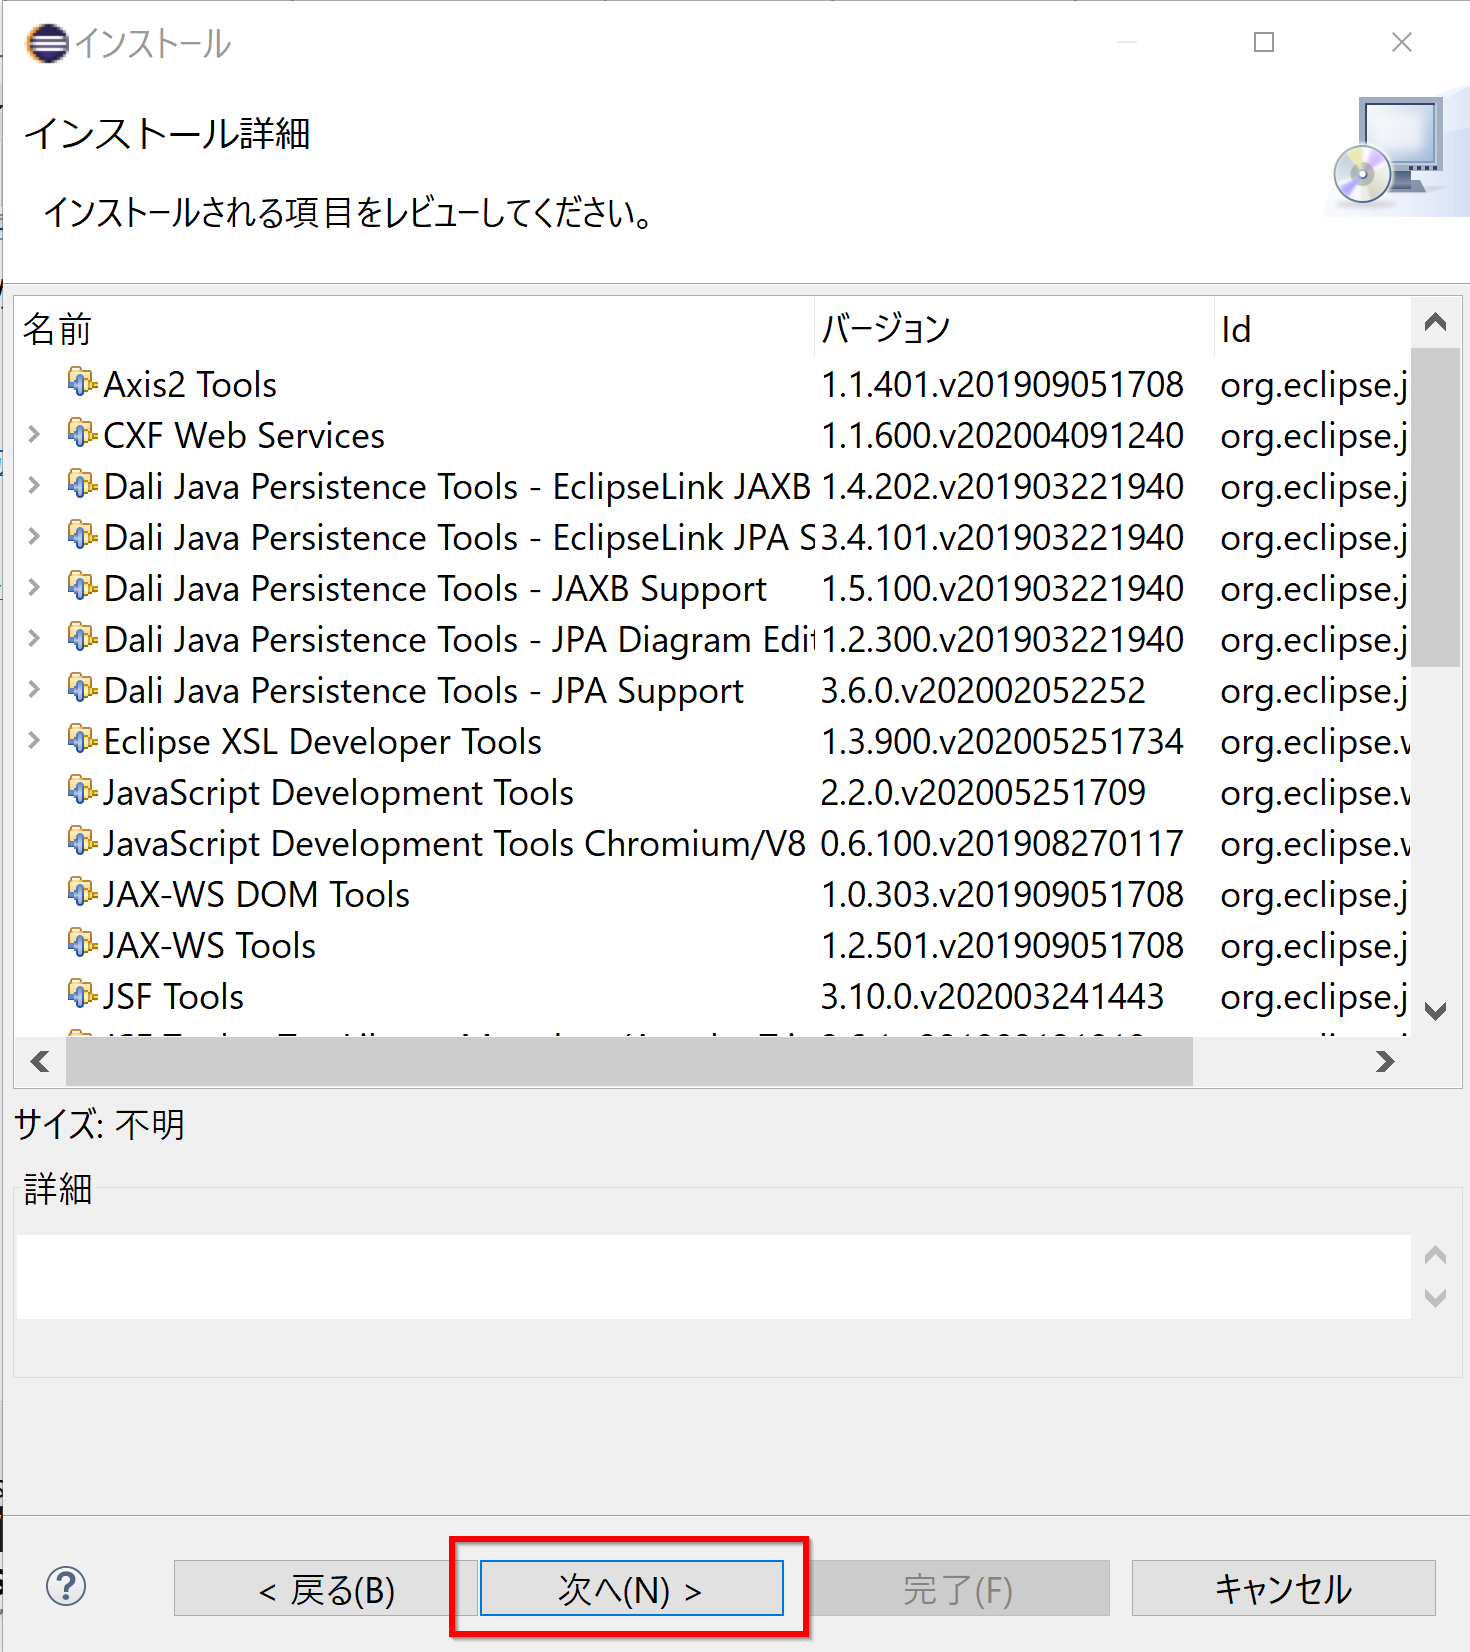Select the Axis2 Tools row

[x=713, y=385]
